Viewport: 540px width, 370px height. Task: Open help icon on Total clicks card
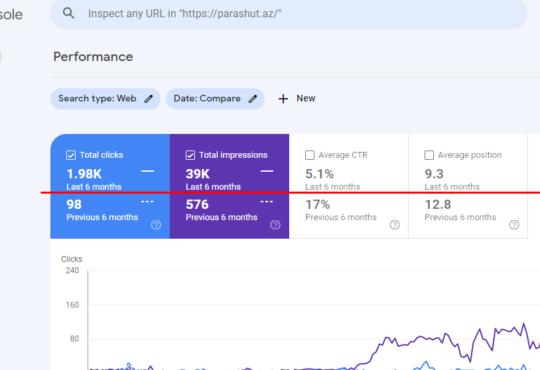point(156,225)
